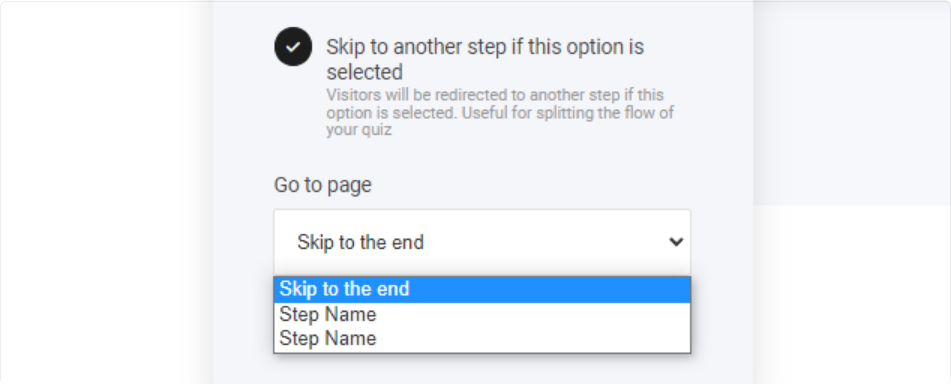This screenshot has height=384, width=951.
Task: Click the gray description starting "Visitors will be redirected"
Action: point(500,113)
